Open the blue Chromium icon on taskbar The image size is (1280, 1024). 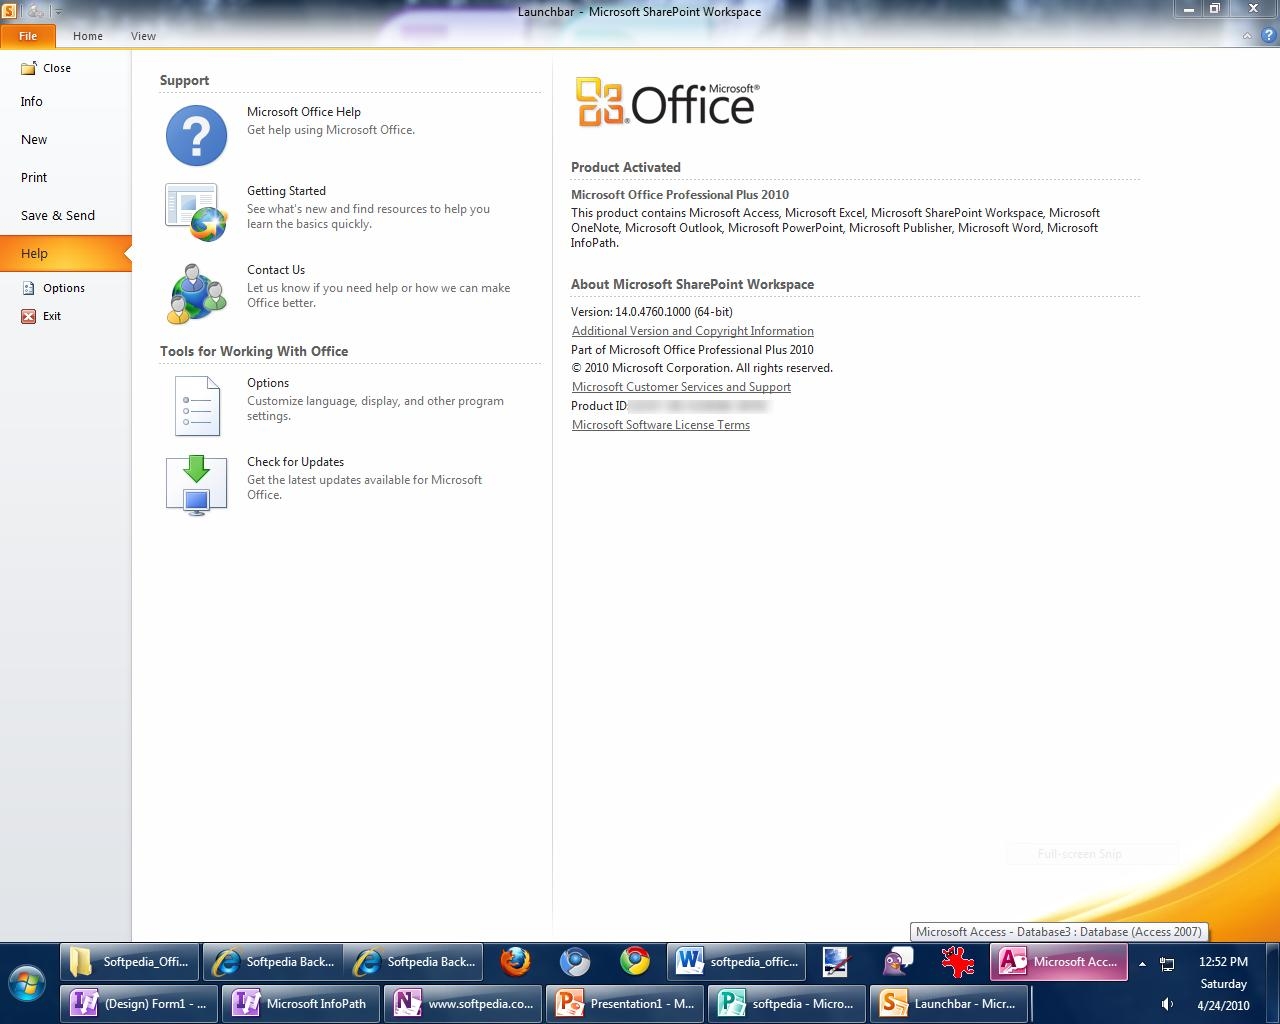[575, 962]
